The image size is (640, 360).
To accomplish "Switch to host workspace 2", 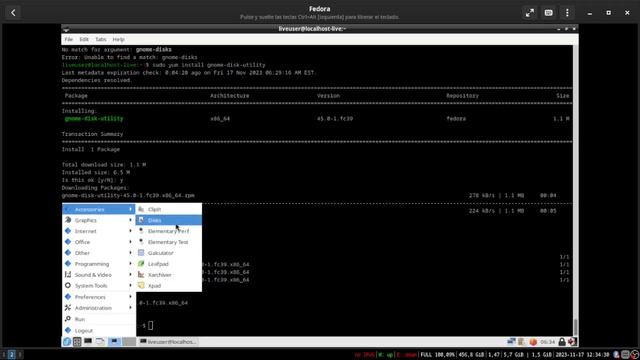I will [x=11, y=355].
